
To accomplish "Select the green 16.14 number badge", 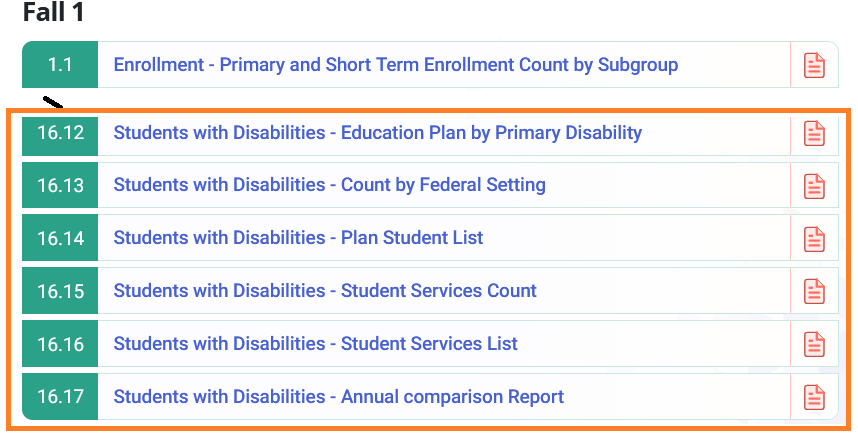I will pos(60,238).
